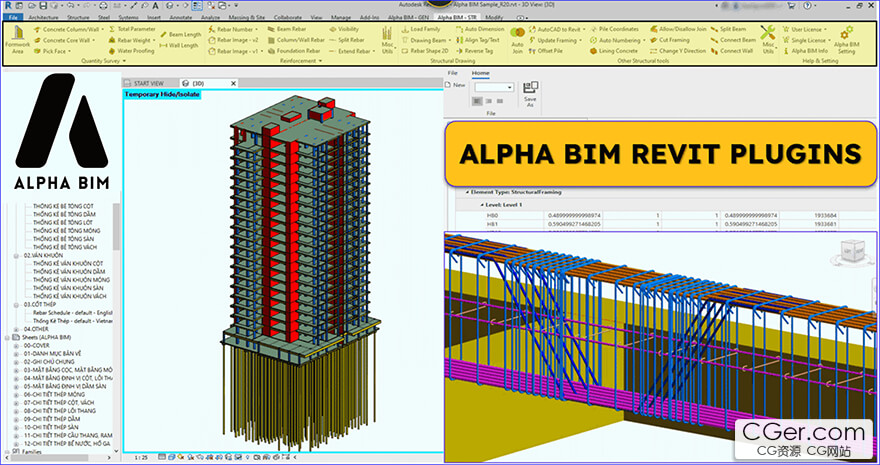Viewport: 880px width, 465px height.
Task: Open the Auto Numbering dropdown
Action: click(x=617, y=40)
